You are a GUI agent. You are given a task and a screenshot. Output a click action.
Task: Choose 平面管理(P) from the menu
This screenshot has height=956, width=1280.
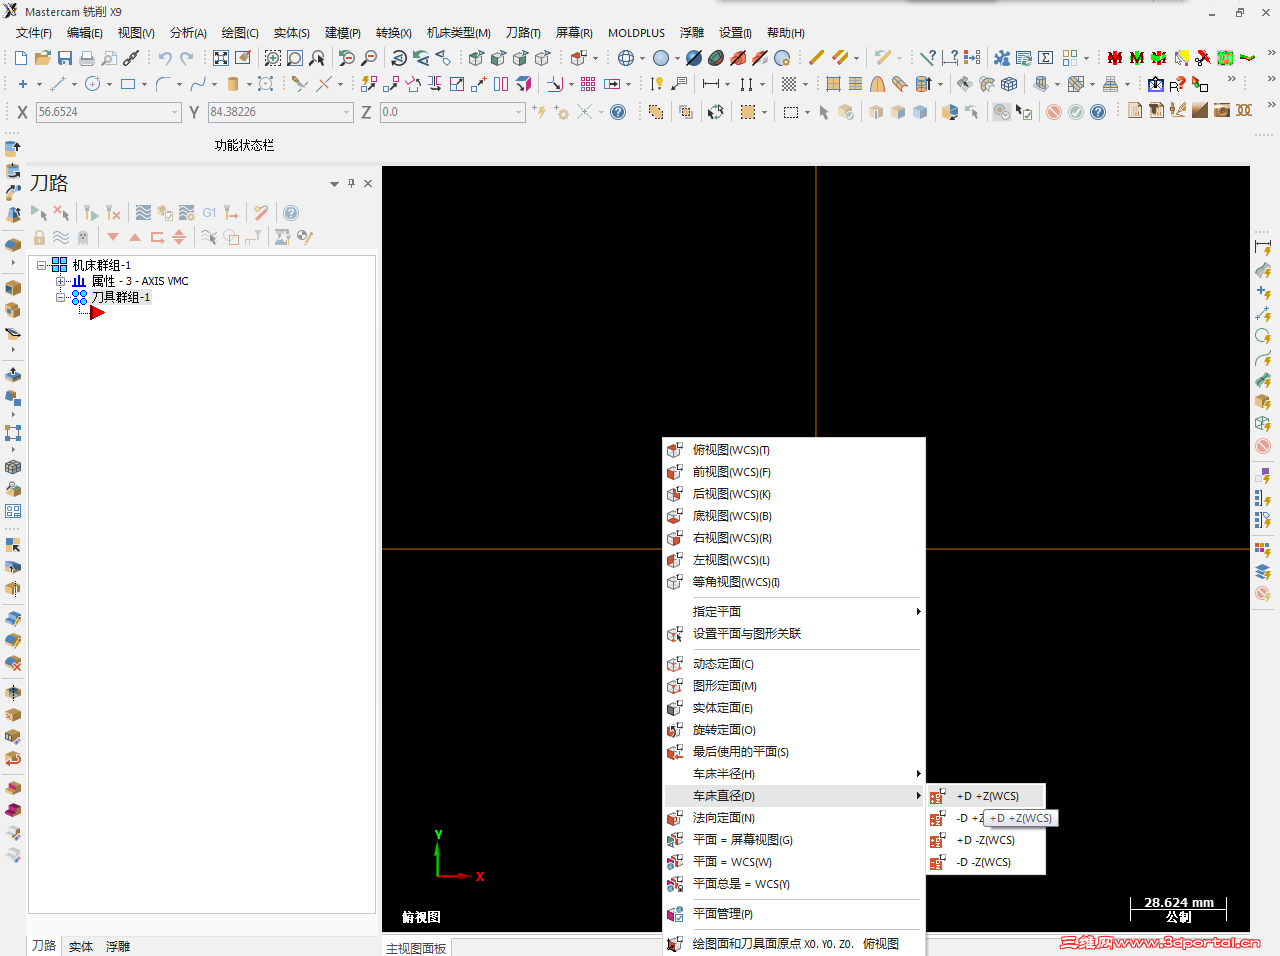[x=793, y=914]
